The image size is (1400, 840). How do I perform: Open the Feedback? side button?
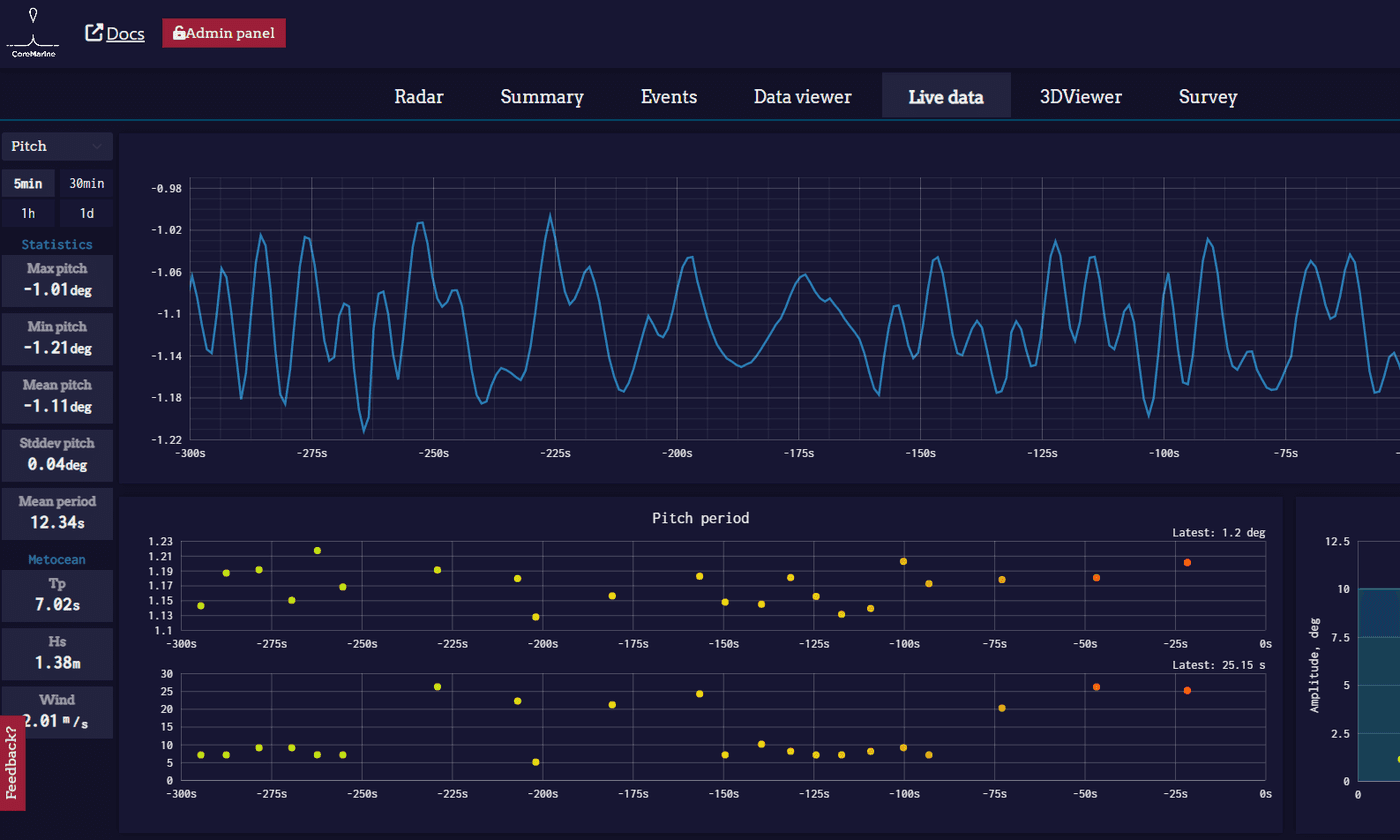pos(12,763)
